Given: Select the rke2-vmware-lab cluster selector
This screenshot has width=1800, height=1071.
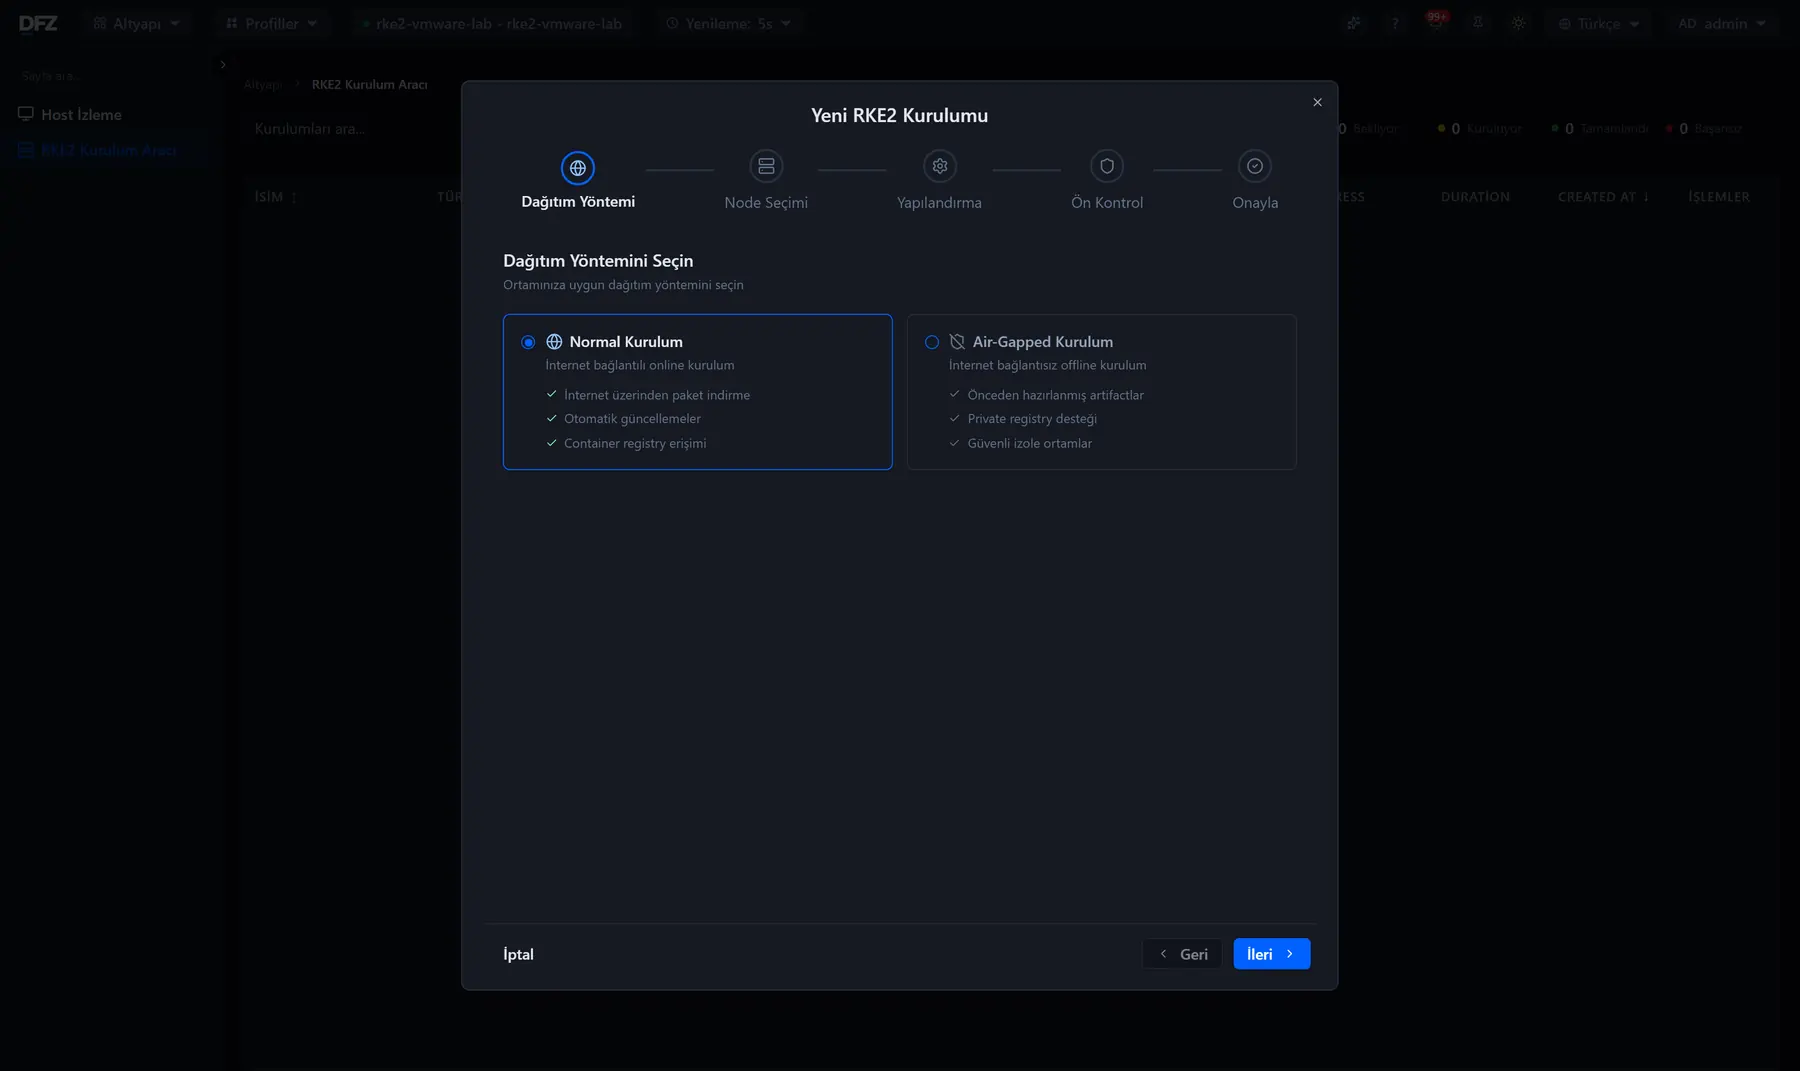Looking at the screenshot, I should pos(492,23).
